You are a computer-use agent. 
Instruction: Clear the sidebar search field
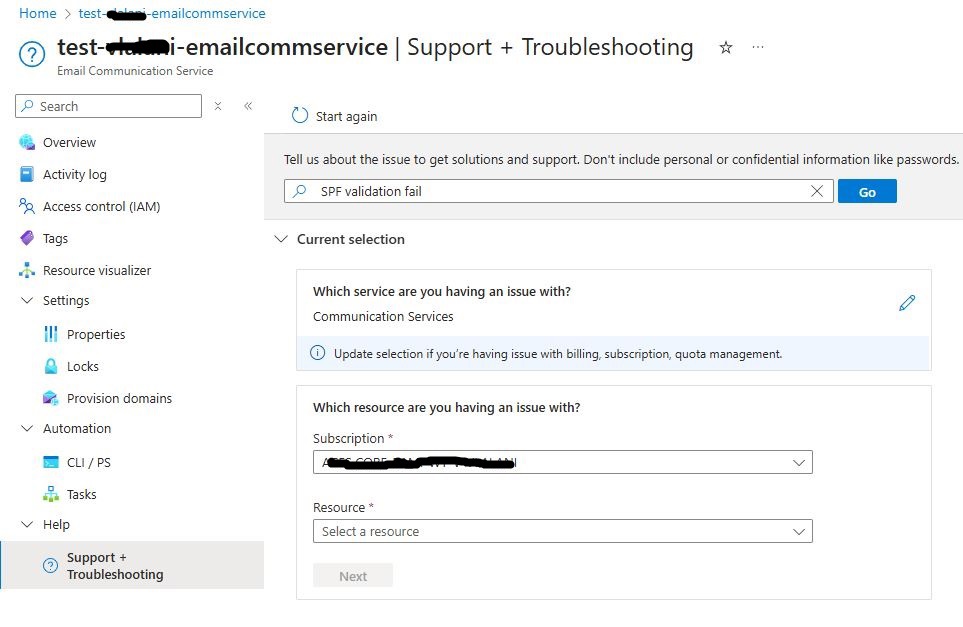pos(218,105)
